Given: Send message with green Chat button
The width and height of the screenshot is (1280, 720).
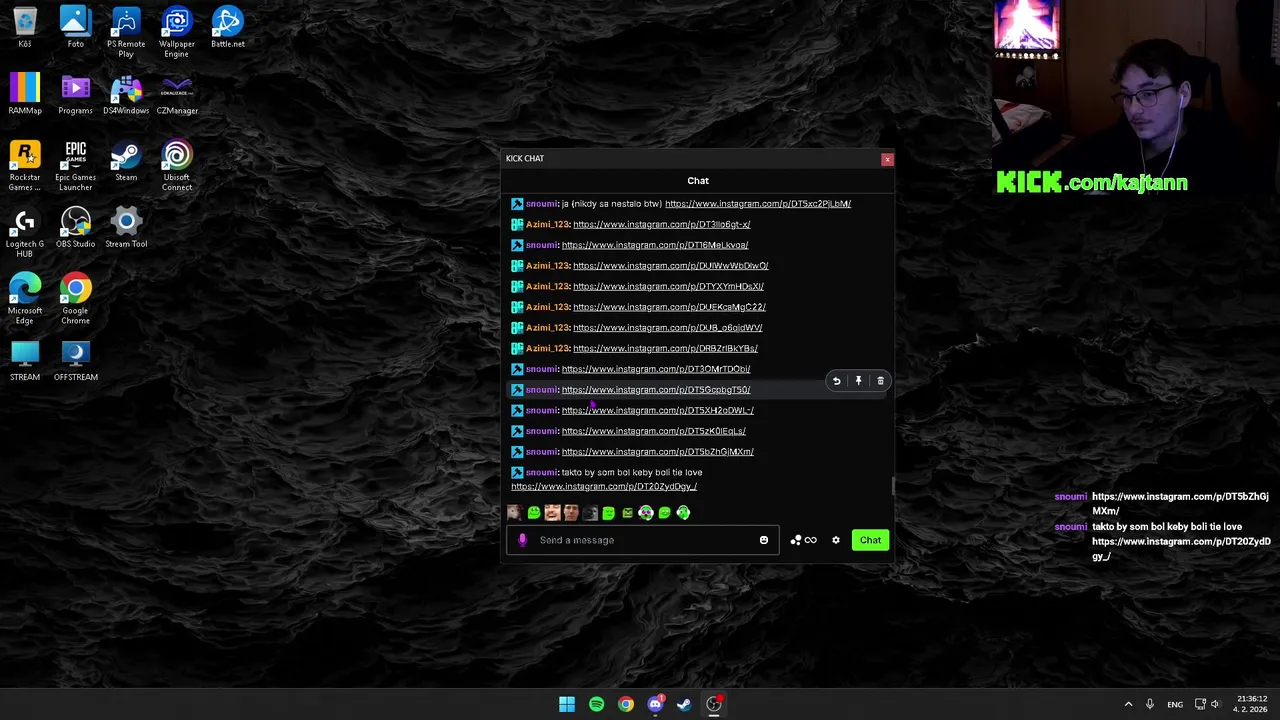Looking at the screenshot, I should [x=870, y=540].
